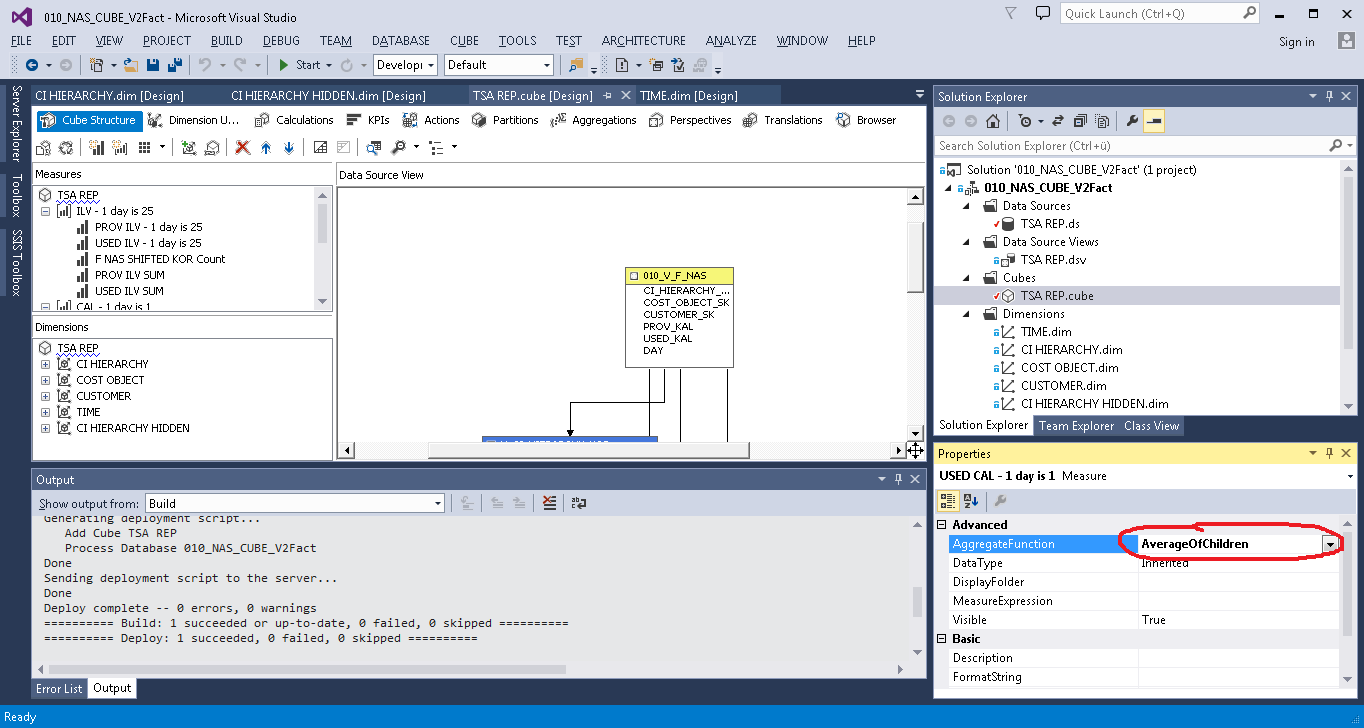The image size is (1364, 728).
Task: Open the Server Explorer side tab
Action: pos(15,124)
